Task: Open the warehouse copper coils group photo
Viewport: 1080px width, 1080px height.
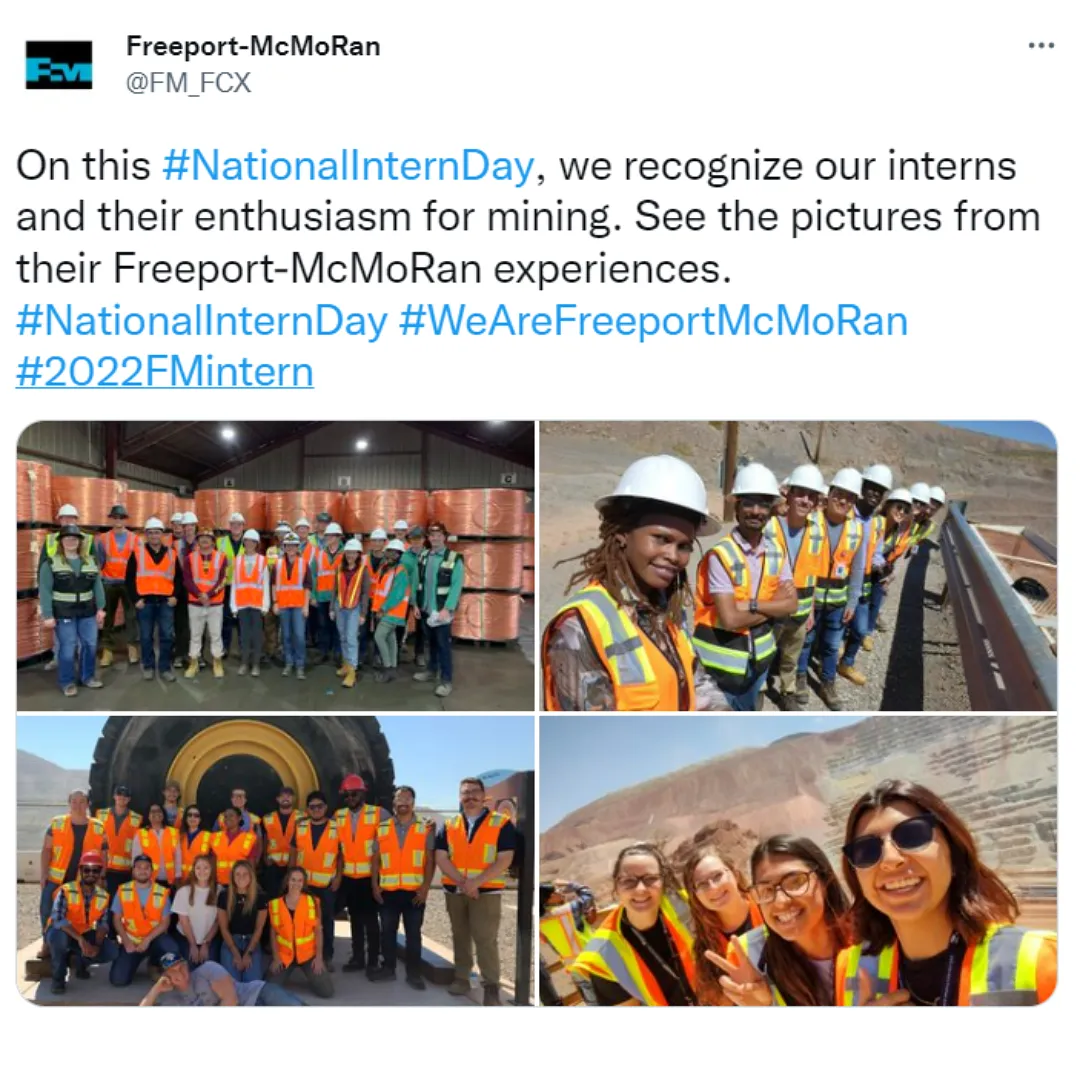Action: tap(276, 565)
